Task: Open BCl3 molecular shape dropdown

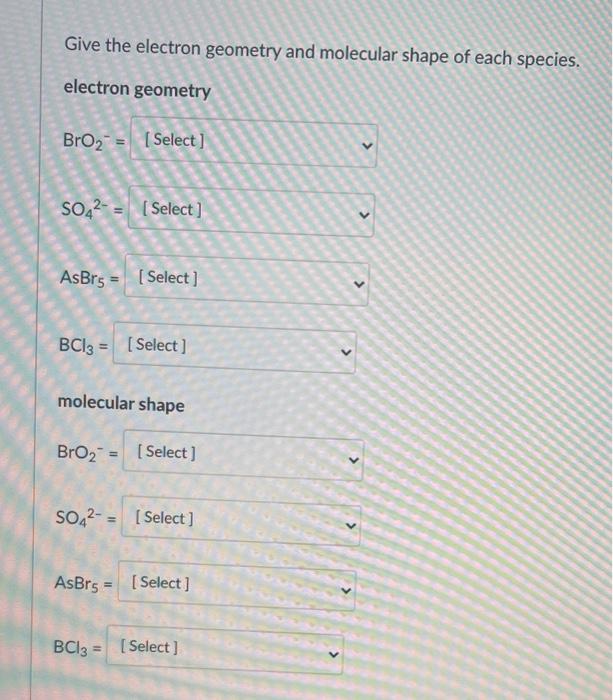Action: [x=225, y=650]
